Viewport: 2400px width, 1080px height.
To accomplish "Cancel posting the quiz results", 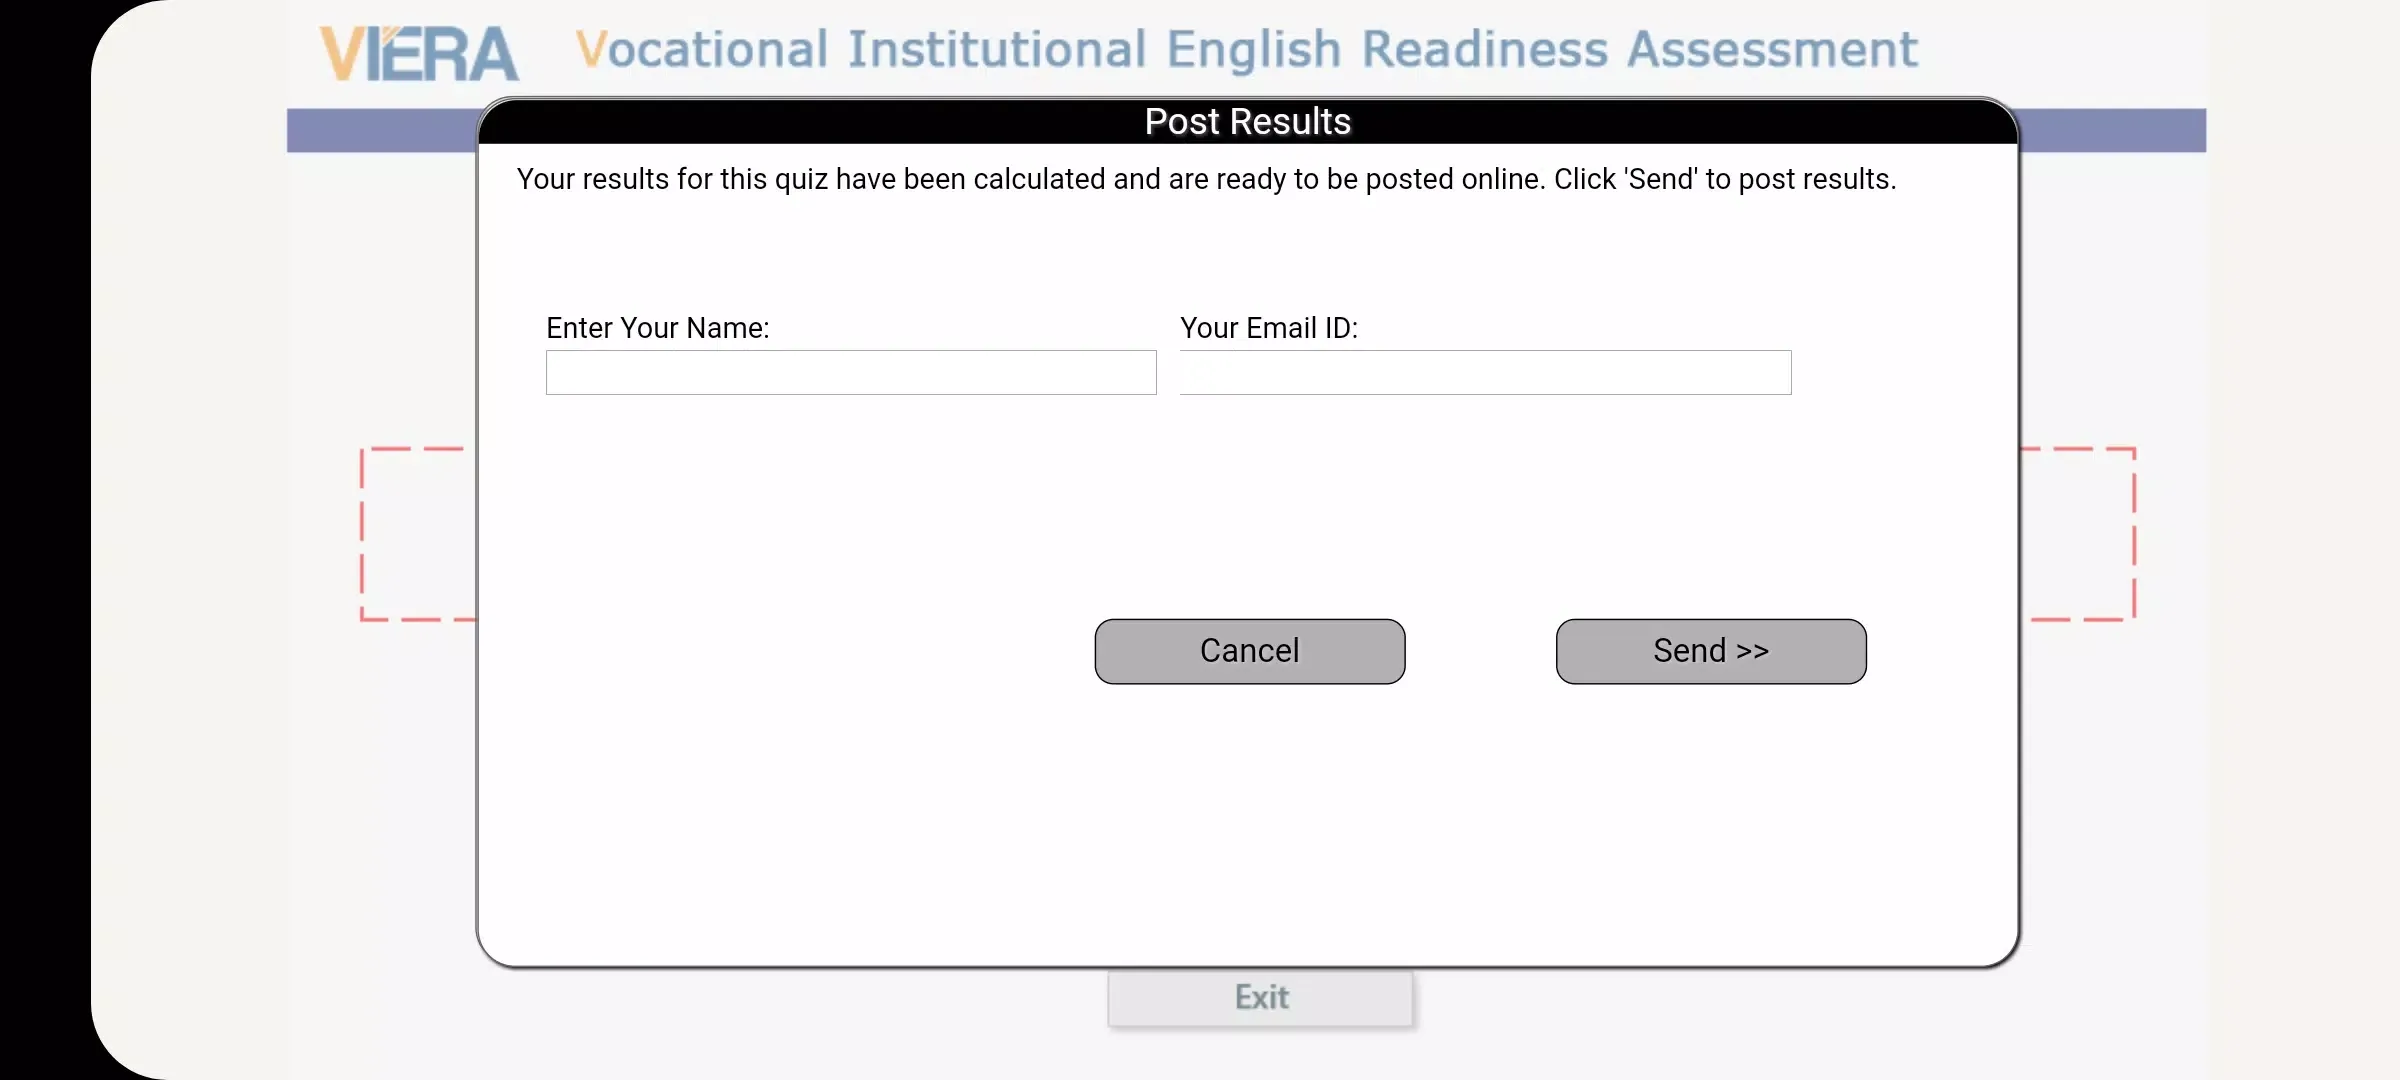I will coord(1250,651).
